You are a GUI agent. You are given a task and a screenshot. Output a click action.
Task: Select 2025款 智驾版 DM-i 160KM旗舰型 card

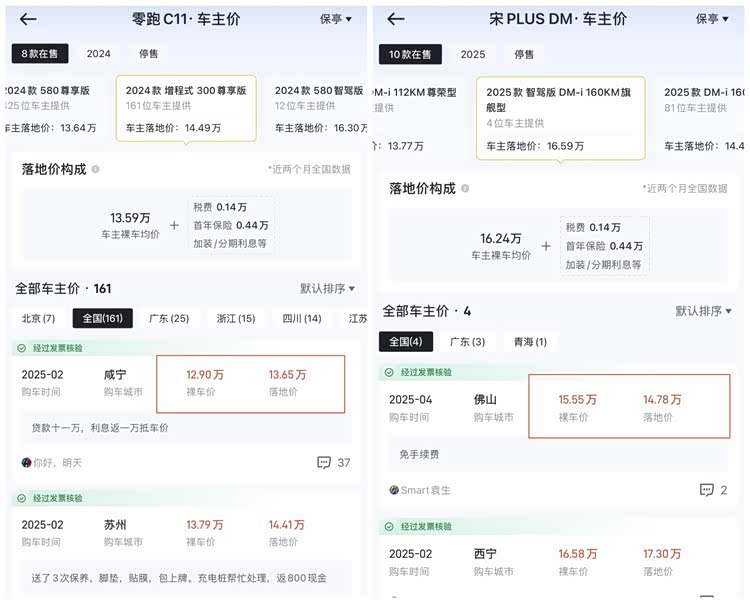click(562, 117)
